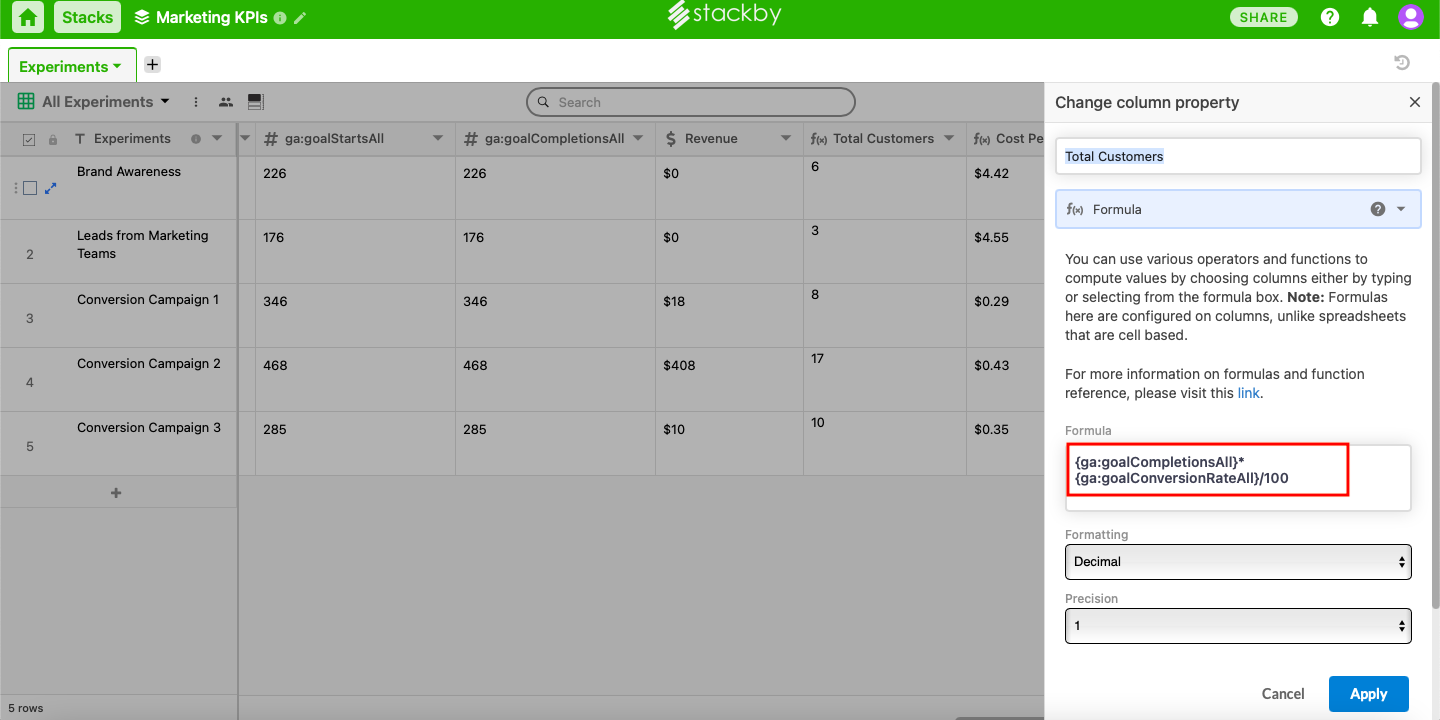Screen dimensions: 1440x720
Task: Edit stack name with pencil icon
Action: click(300, 18)
